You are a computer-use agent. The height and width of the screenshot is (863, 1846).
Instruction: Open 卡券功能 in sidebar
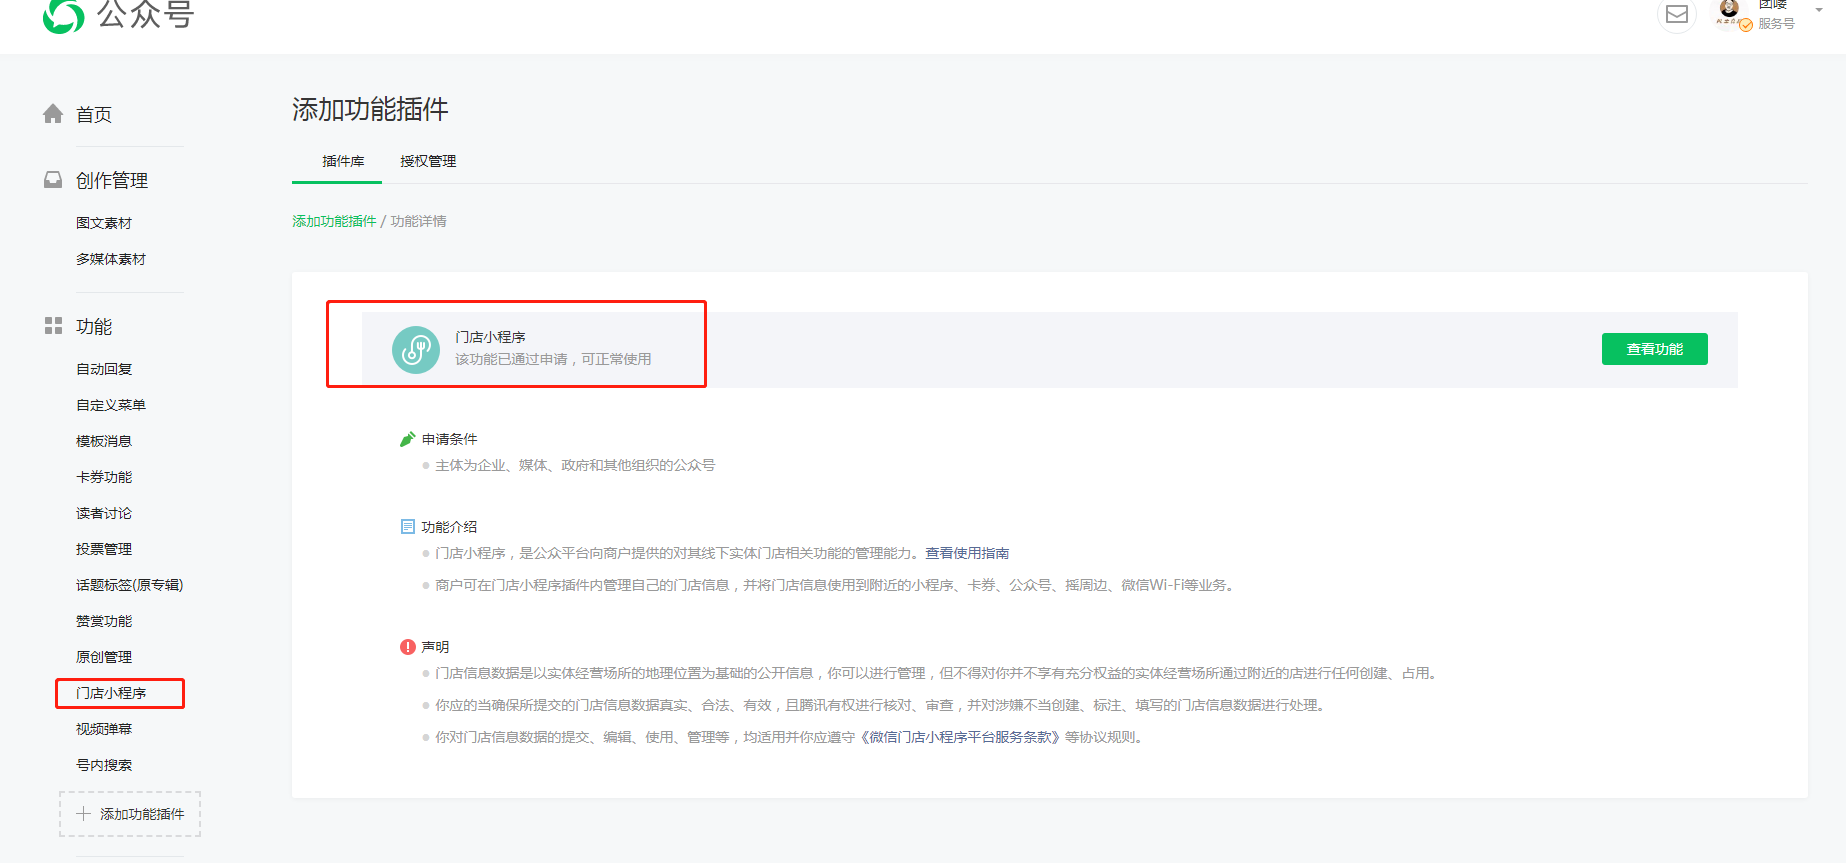click(104, 477)
